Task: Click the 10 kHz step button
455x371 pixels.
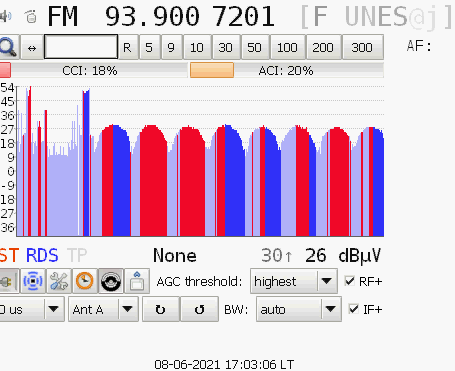Action: click(197, 48)
